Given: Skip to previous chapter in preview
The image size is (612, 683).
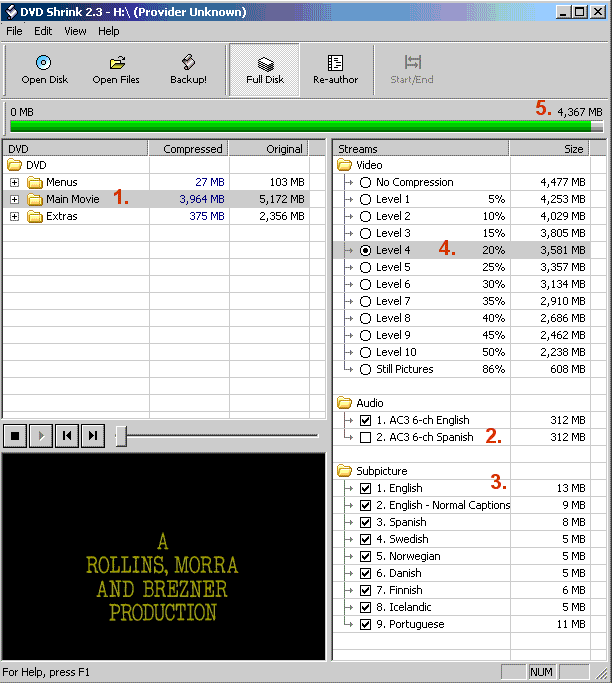Looking at the screenshot, I should [x=67, y=436].
